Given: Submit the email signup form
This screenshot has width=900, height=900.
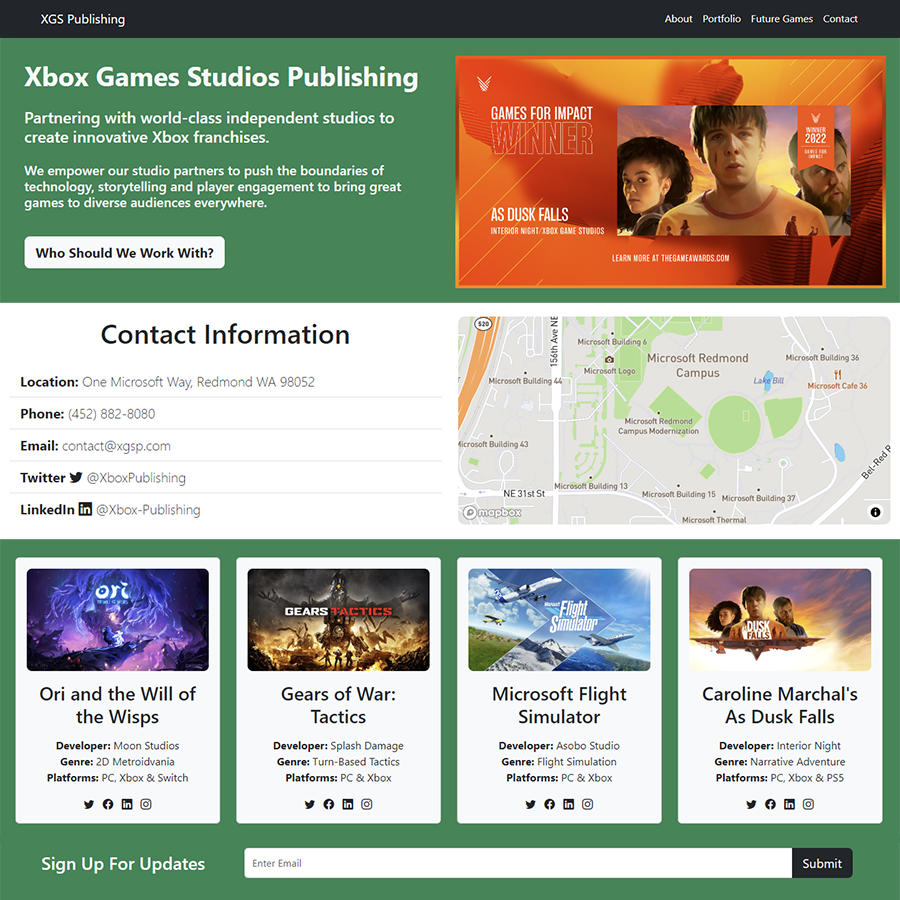Looking at the screenshot, I should 822,863.
